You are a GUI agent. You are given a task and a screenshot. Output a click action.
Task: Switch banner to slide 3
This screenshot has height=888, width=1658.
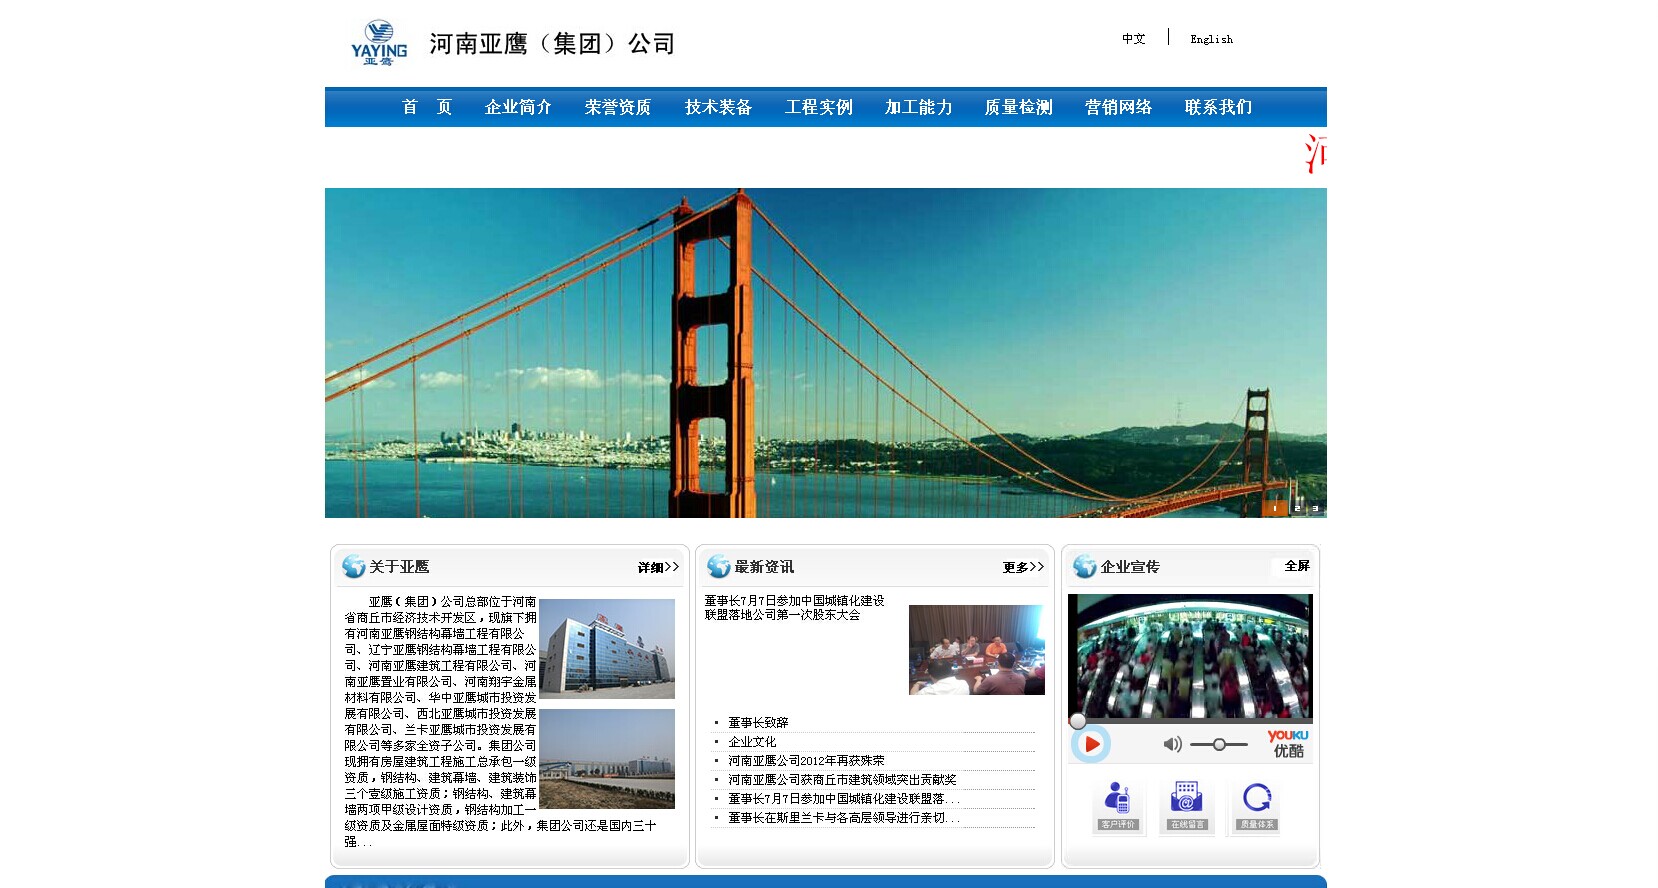(1315, 508)
